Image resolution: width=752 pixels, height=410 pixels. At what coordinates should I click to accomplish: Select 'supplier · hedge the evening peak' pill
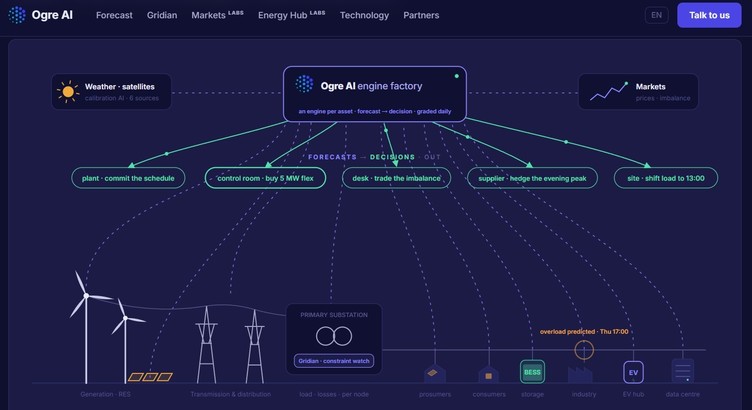532,178
